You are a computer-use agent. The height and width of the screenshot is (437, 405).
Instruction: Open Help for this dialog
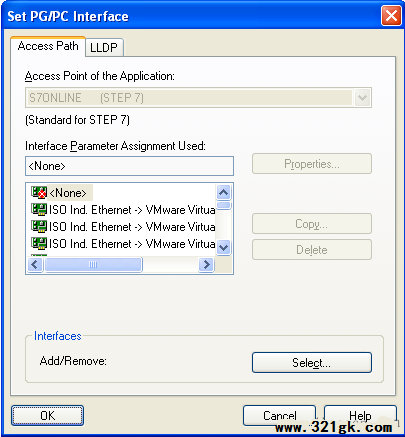[360, 416]
